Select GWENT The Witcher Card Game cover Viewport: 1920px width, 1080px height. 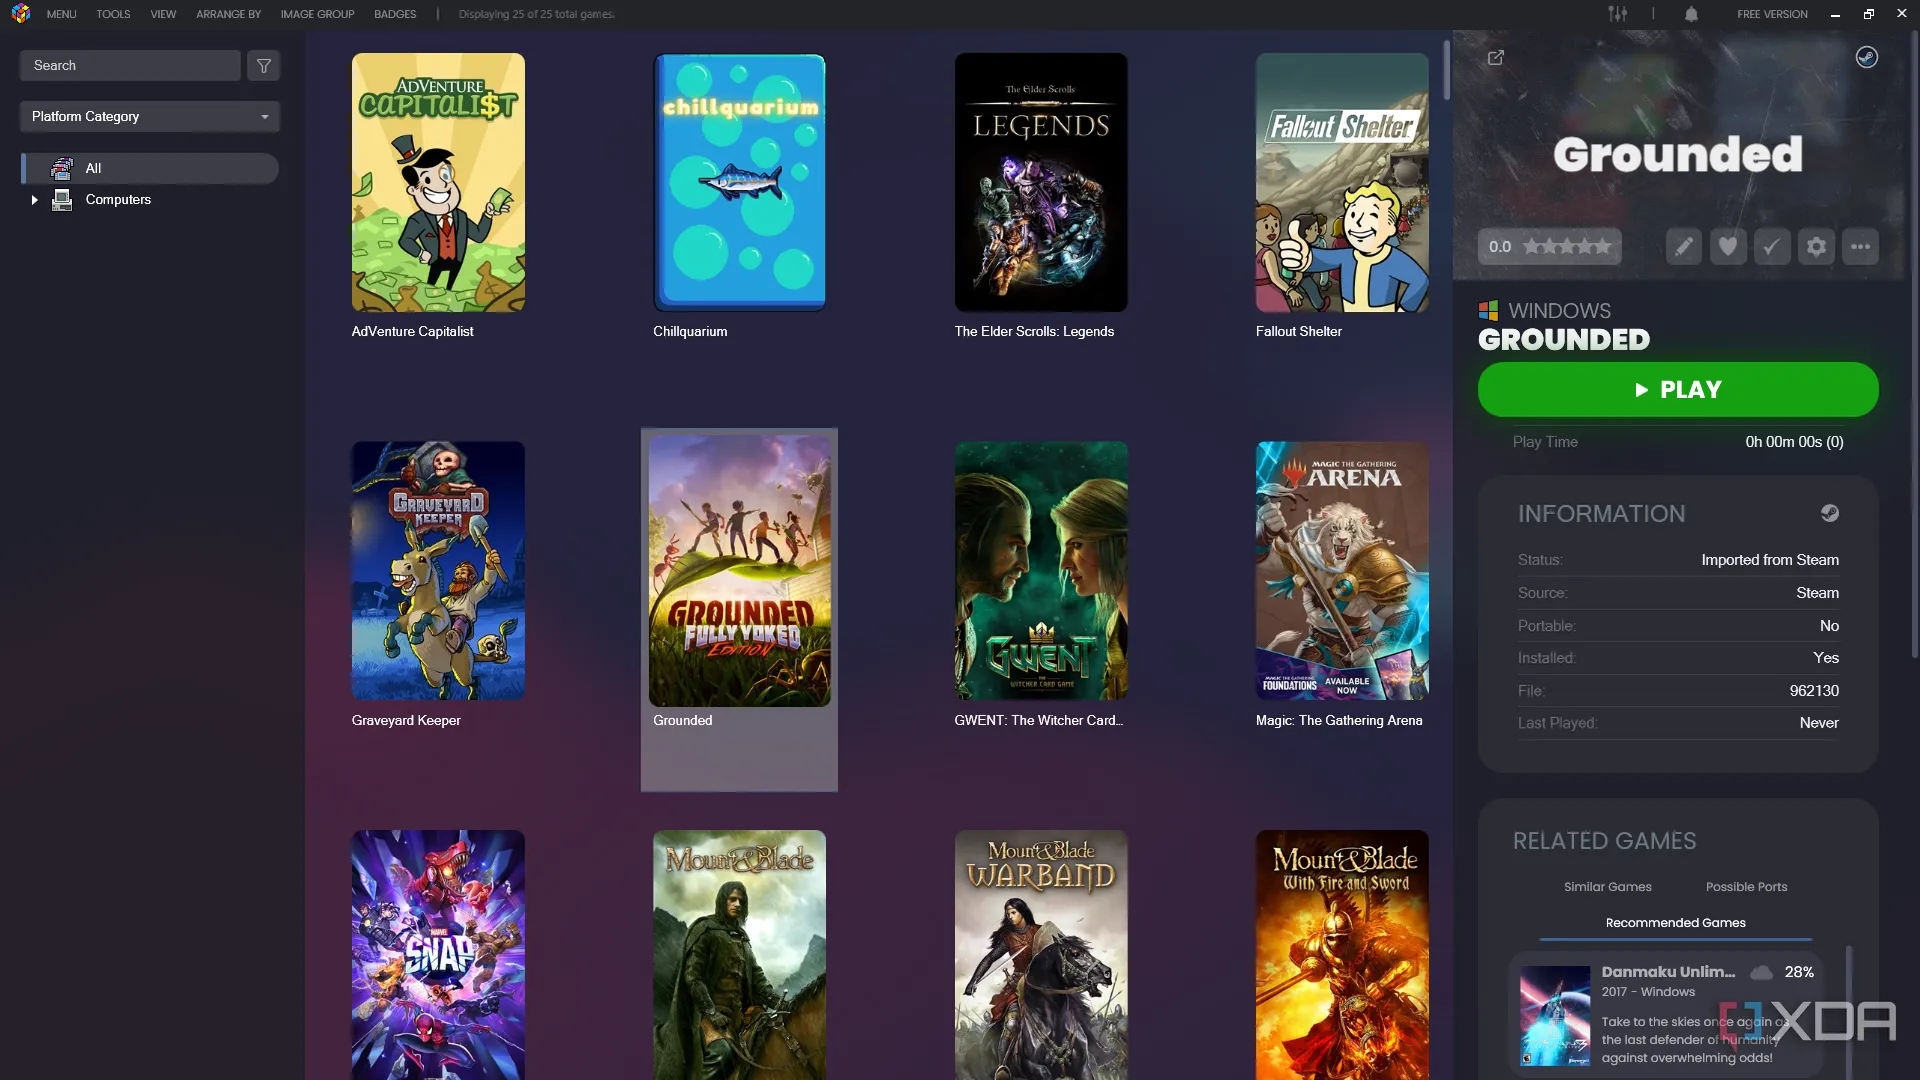coord(1041,571)
